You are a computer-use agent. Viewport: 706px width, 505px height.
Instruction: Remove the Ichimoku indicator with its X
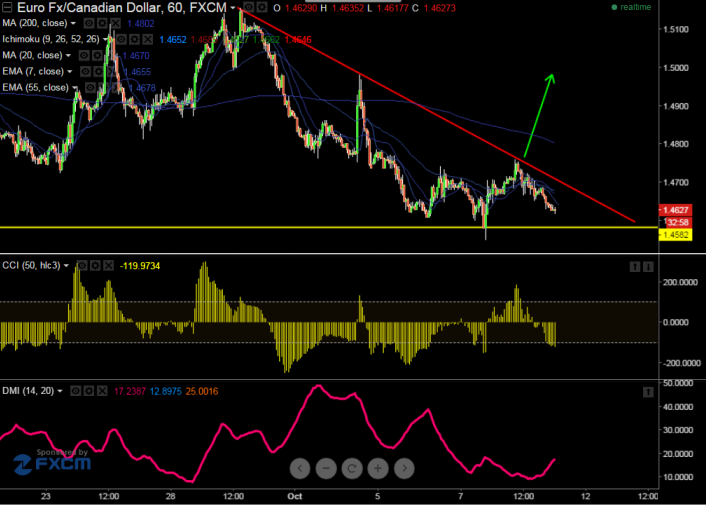[148, 40]
